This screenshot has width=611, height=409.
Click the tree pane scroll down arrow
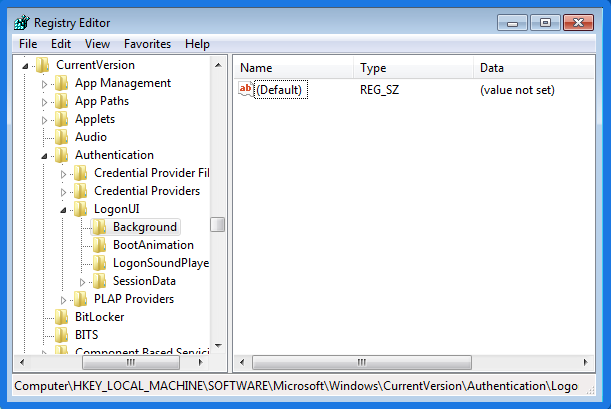point(218,346)
